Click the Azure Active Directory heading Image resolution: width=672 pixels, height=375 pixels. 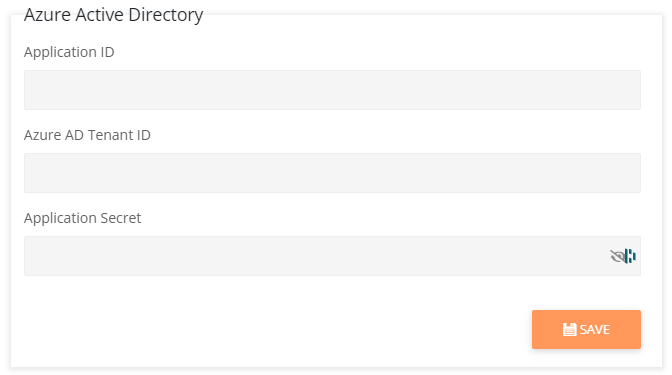click(x=114, y=15)
